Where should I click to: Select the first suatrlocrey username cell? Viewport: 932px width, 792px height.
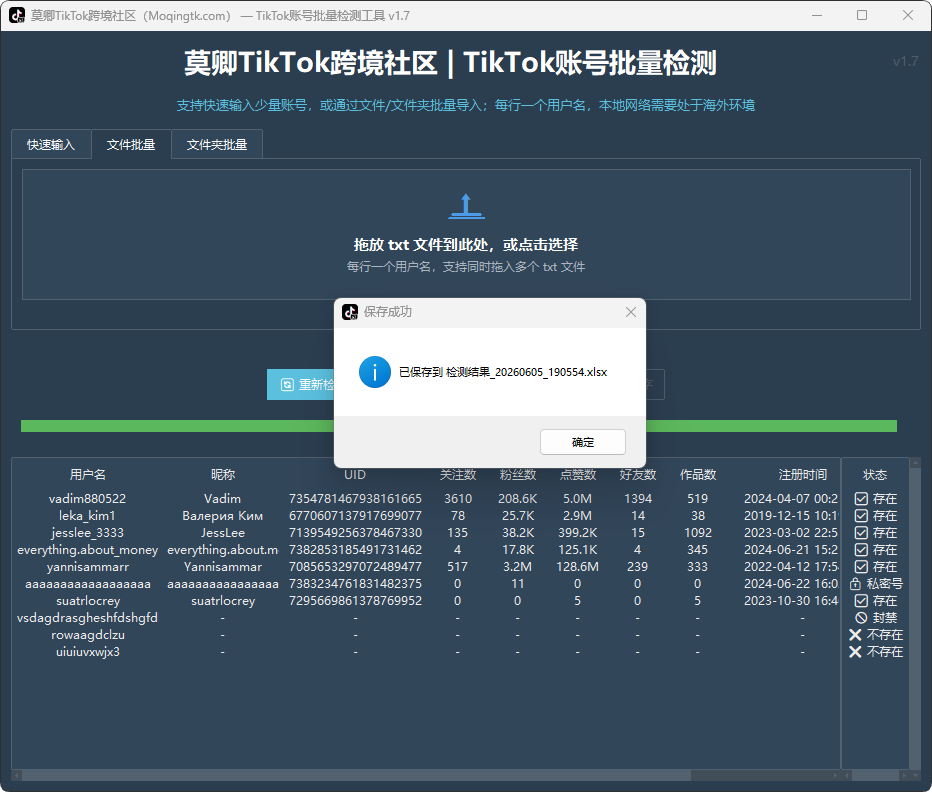point(88,601)
